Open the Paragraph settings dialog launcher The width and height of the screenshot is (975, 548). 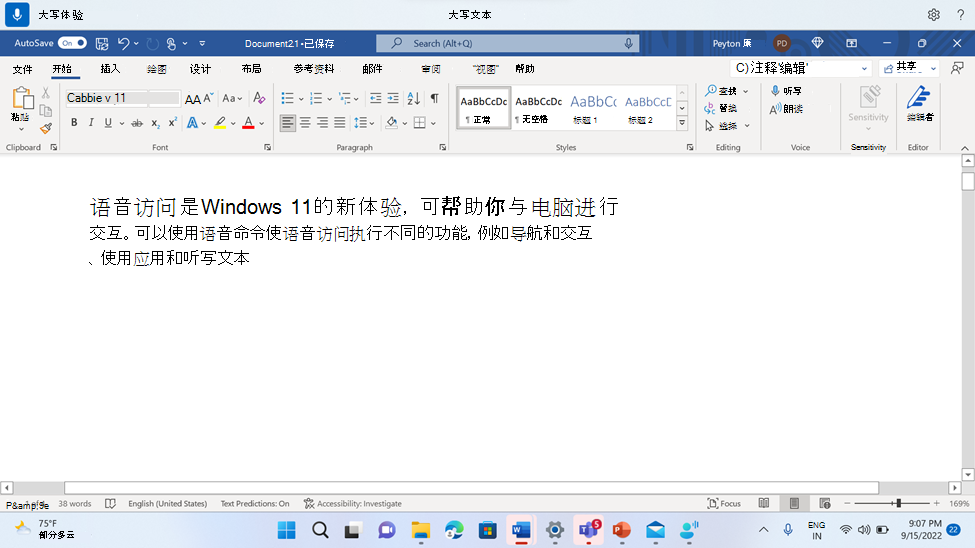[443, 147]
